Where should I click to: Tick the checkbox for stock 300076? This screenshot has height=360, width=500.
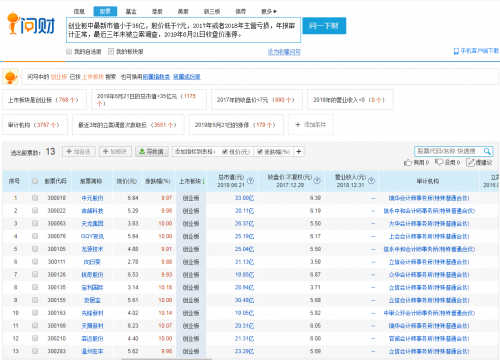[35, 236]
